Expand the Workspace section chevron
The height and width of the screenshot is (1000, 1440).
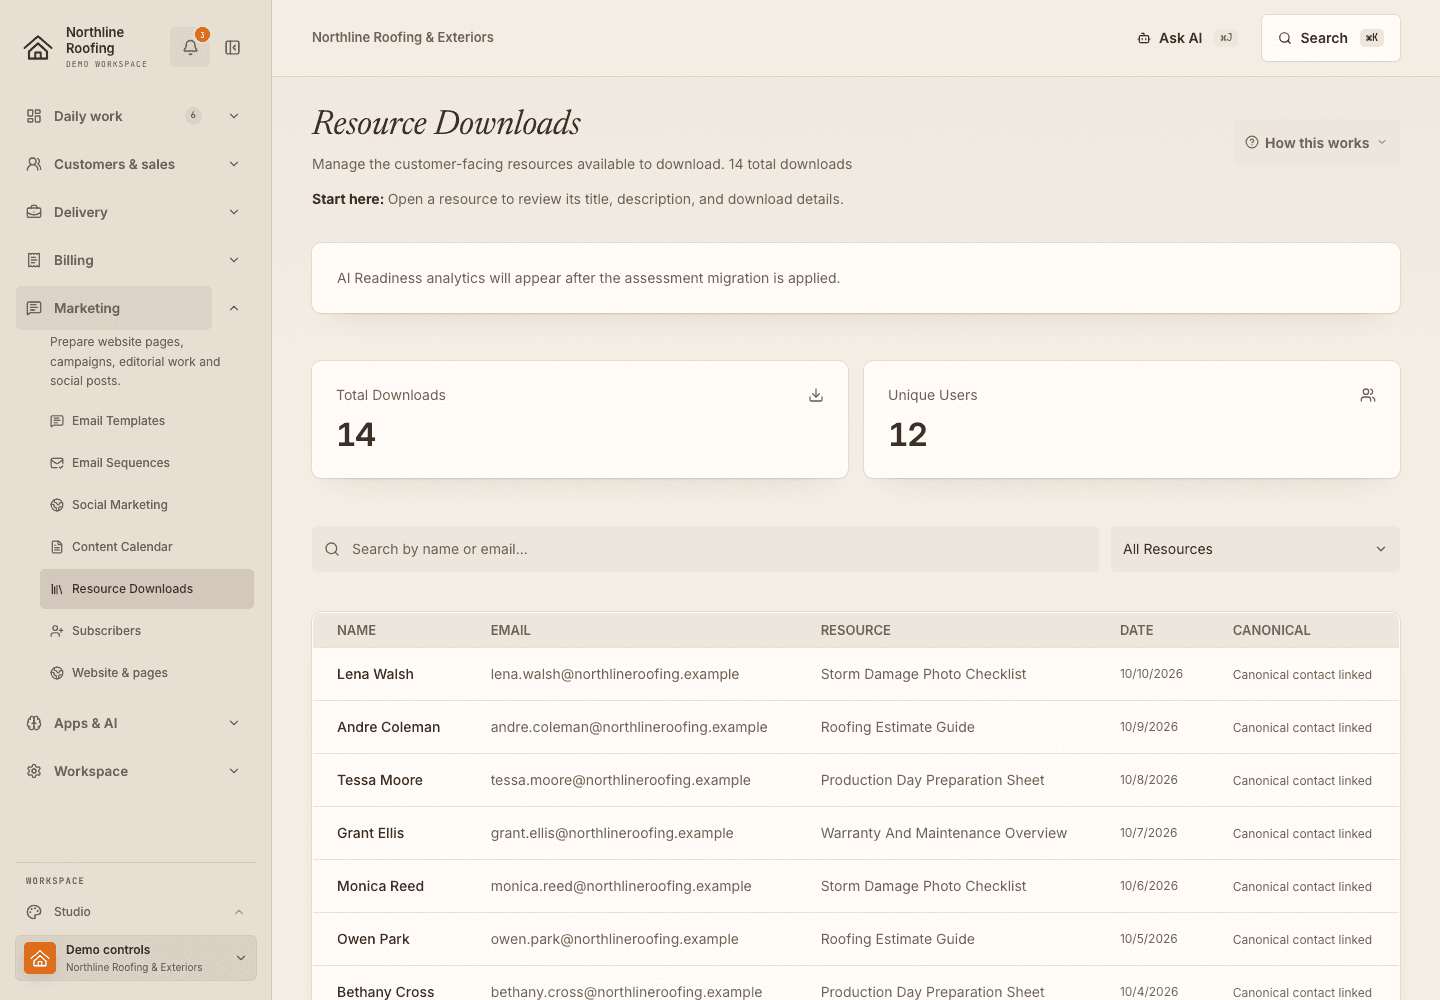point(234,771)
